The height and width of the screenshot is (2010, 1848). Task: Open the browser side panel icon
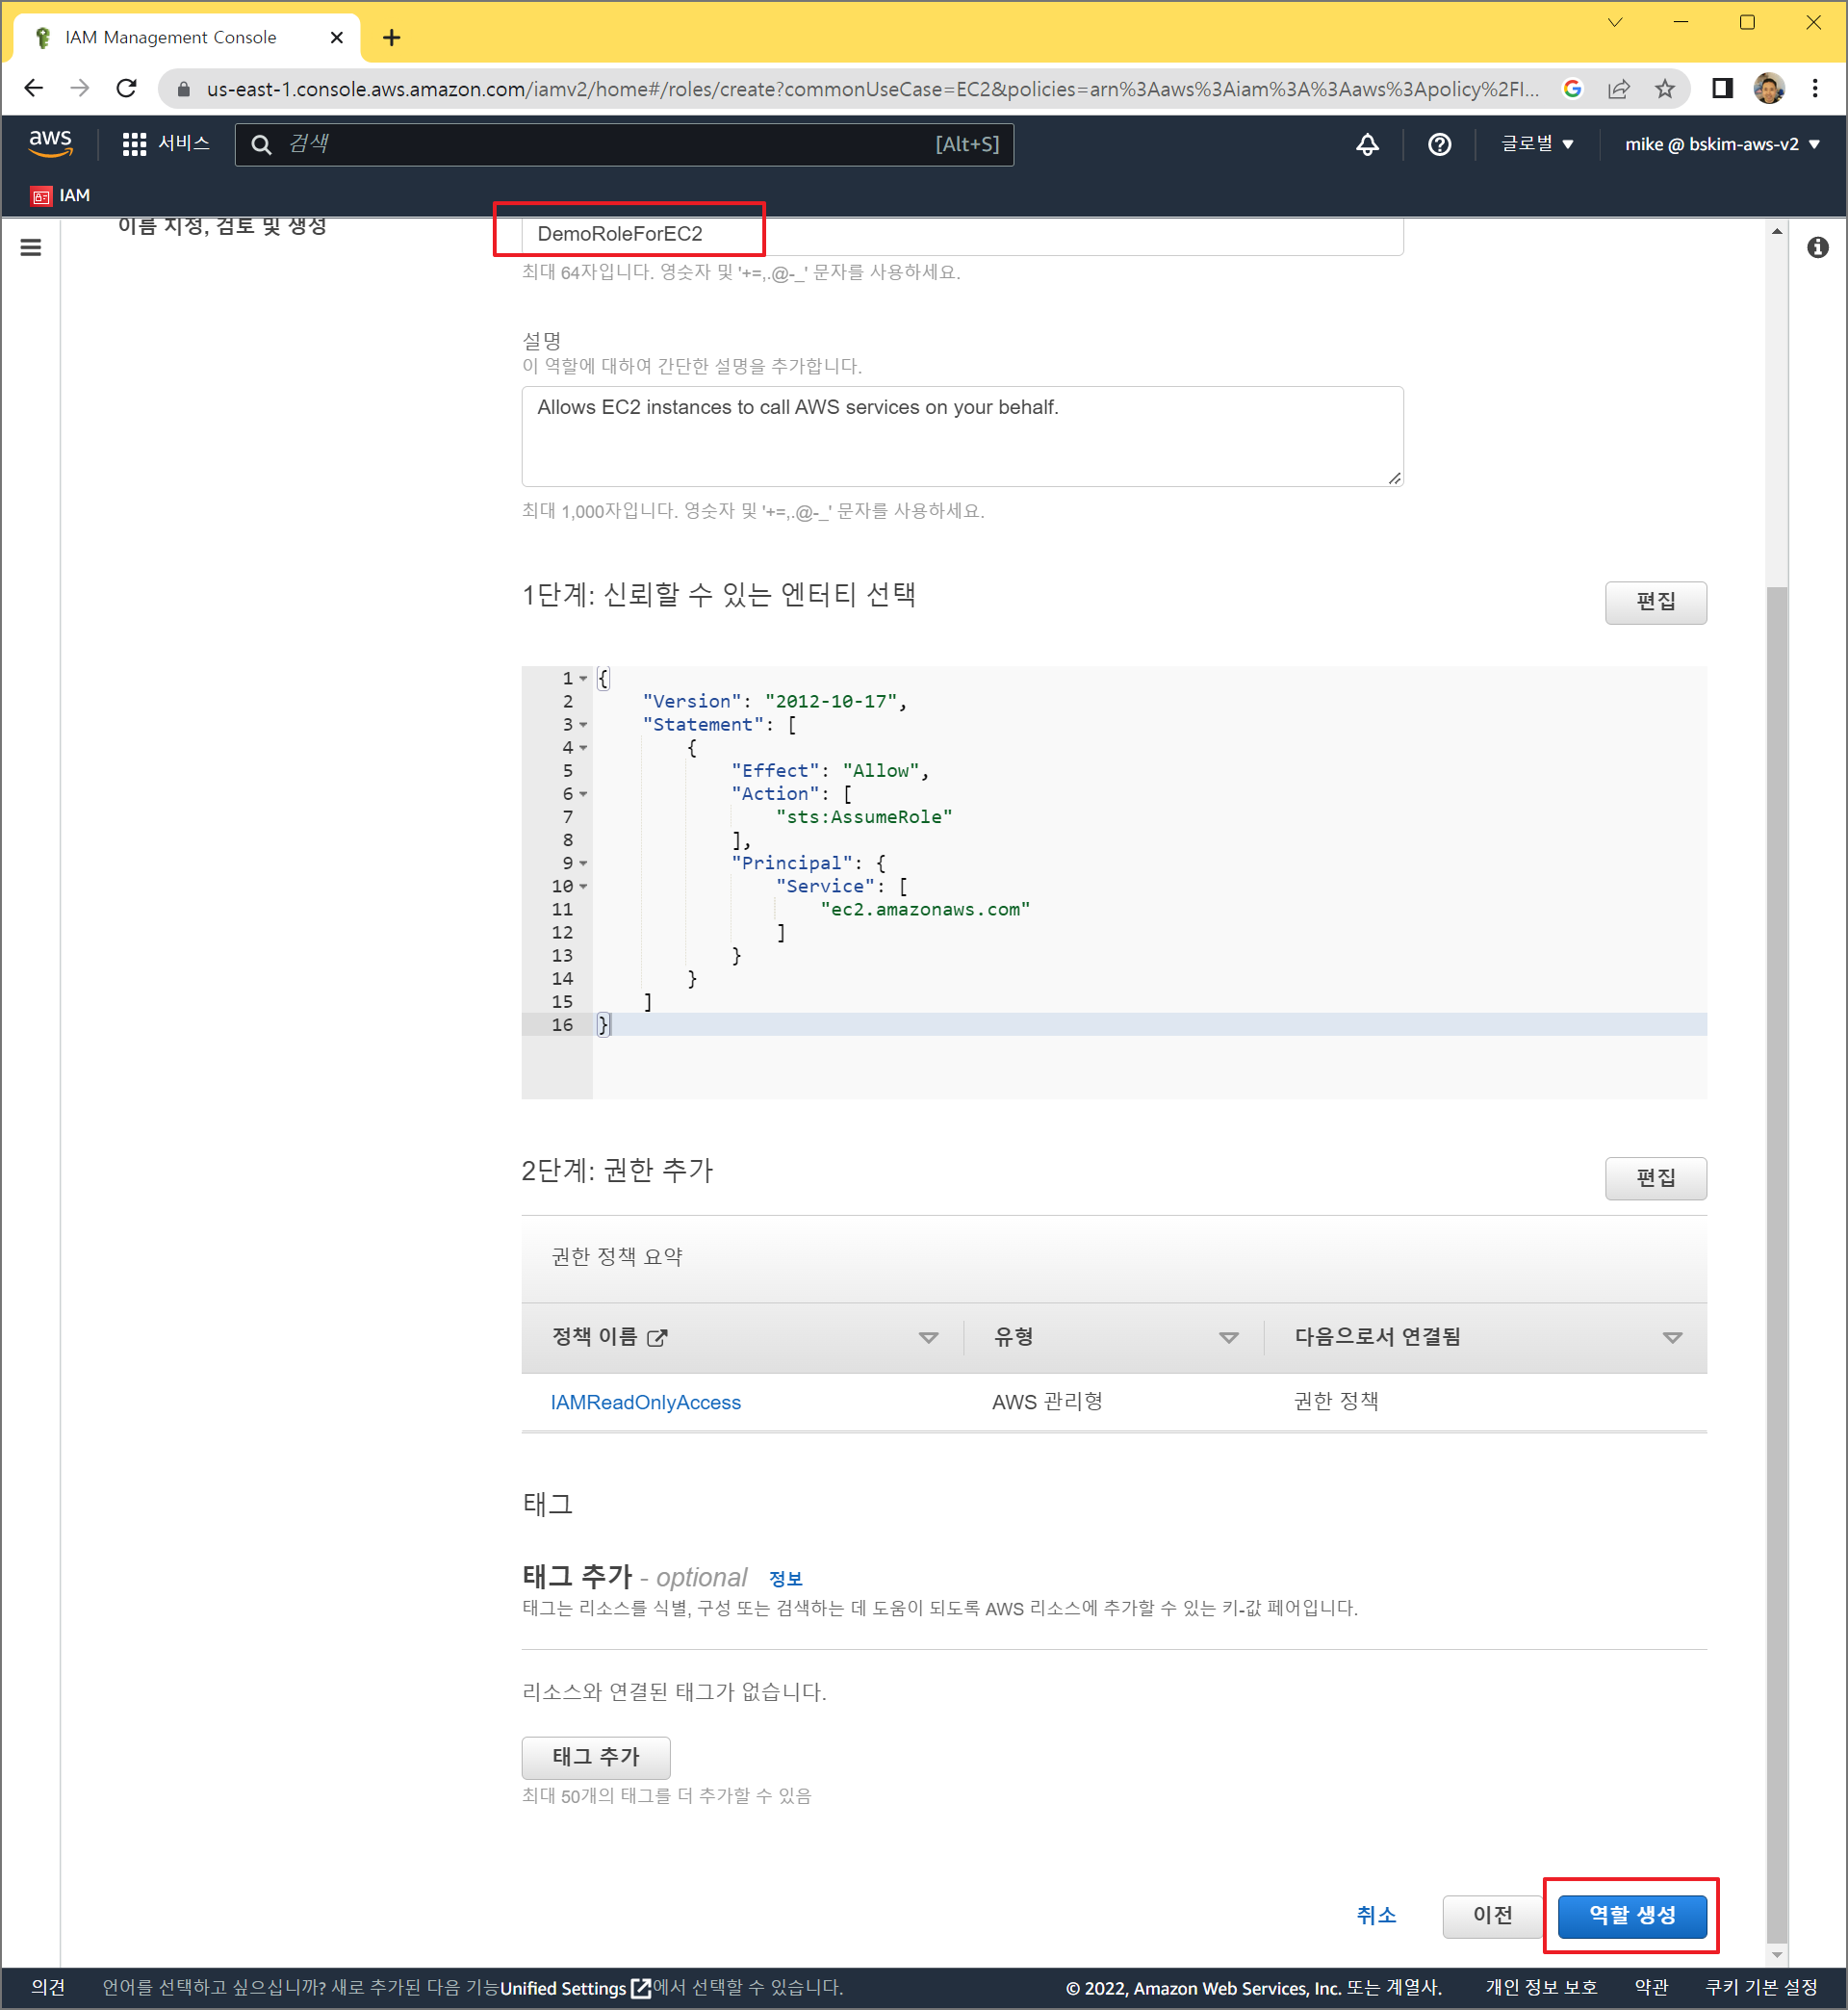tap(1722, 88)
